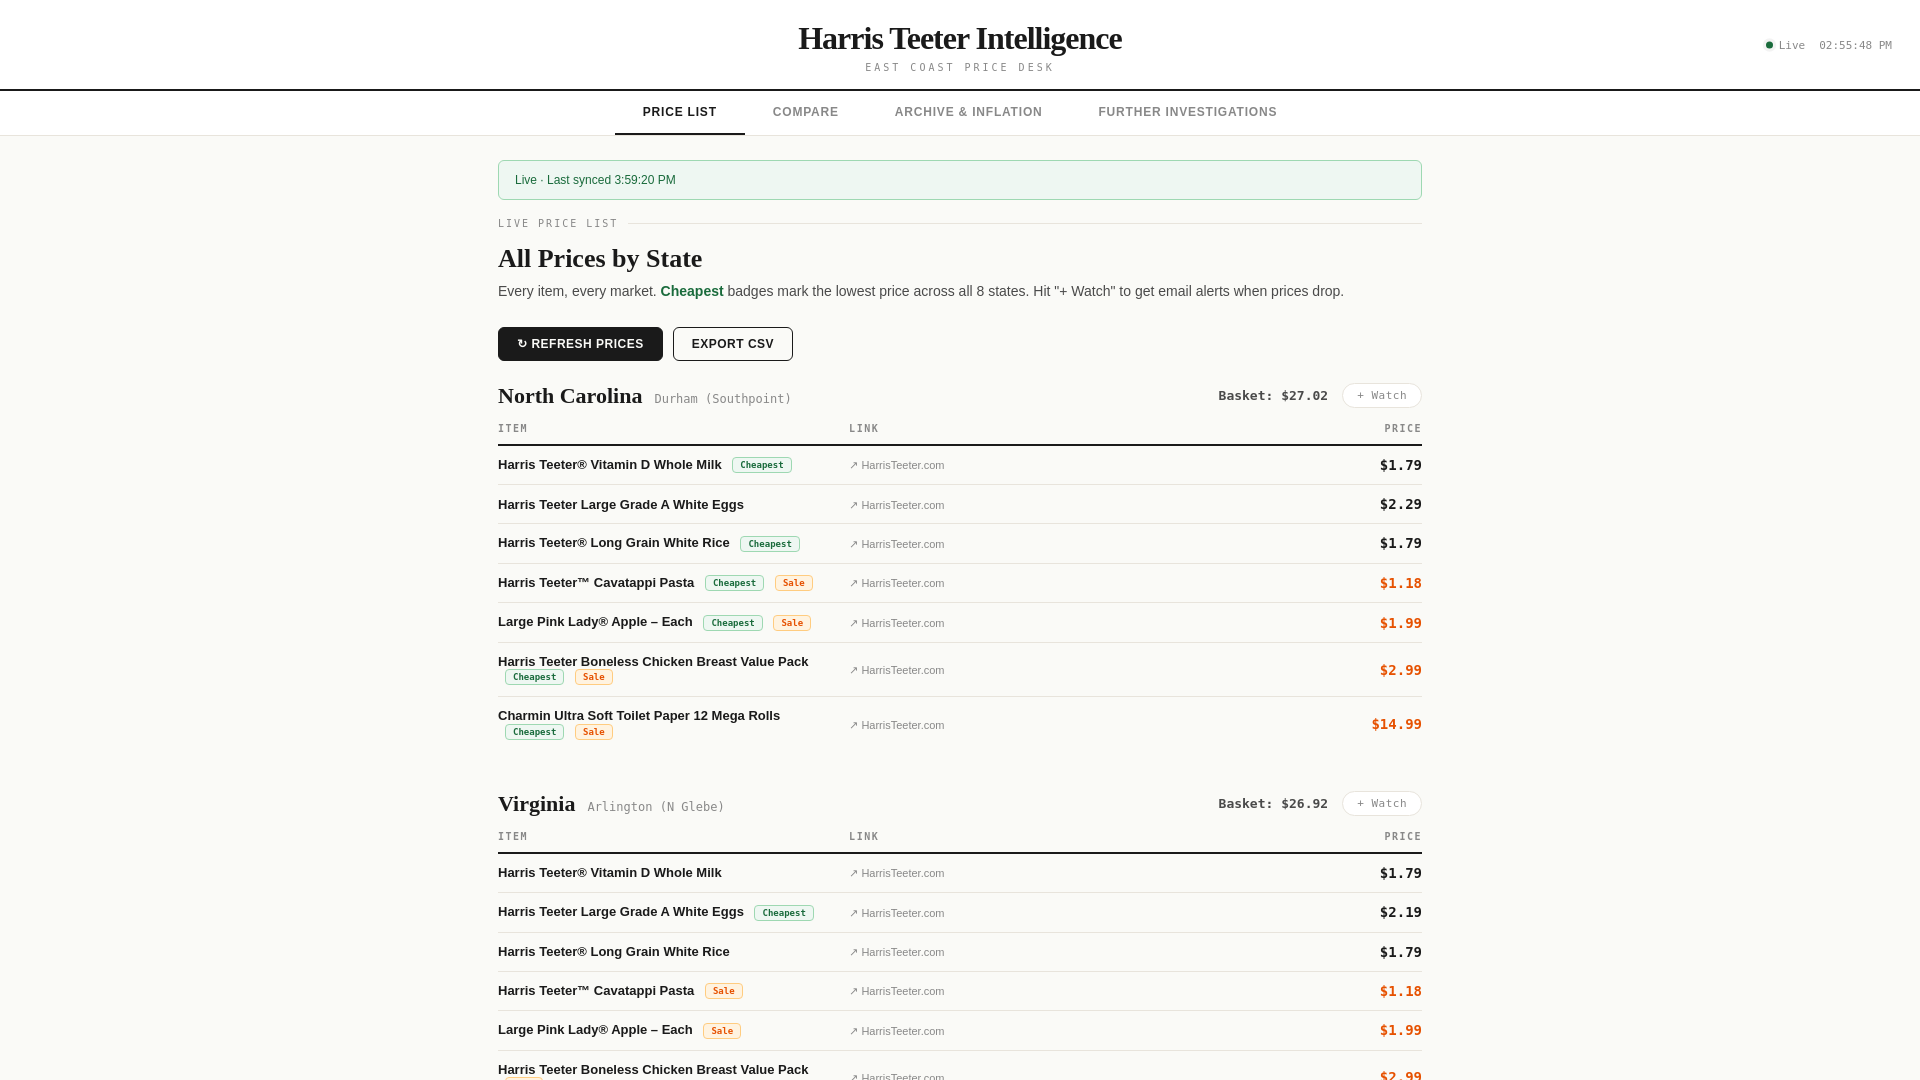Click the Virginia state heading
Screen dimensions: 1920x1080
[x=537, y=804]
